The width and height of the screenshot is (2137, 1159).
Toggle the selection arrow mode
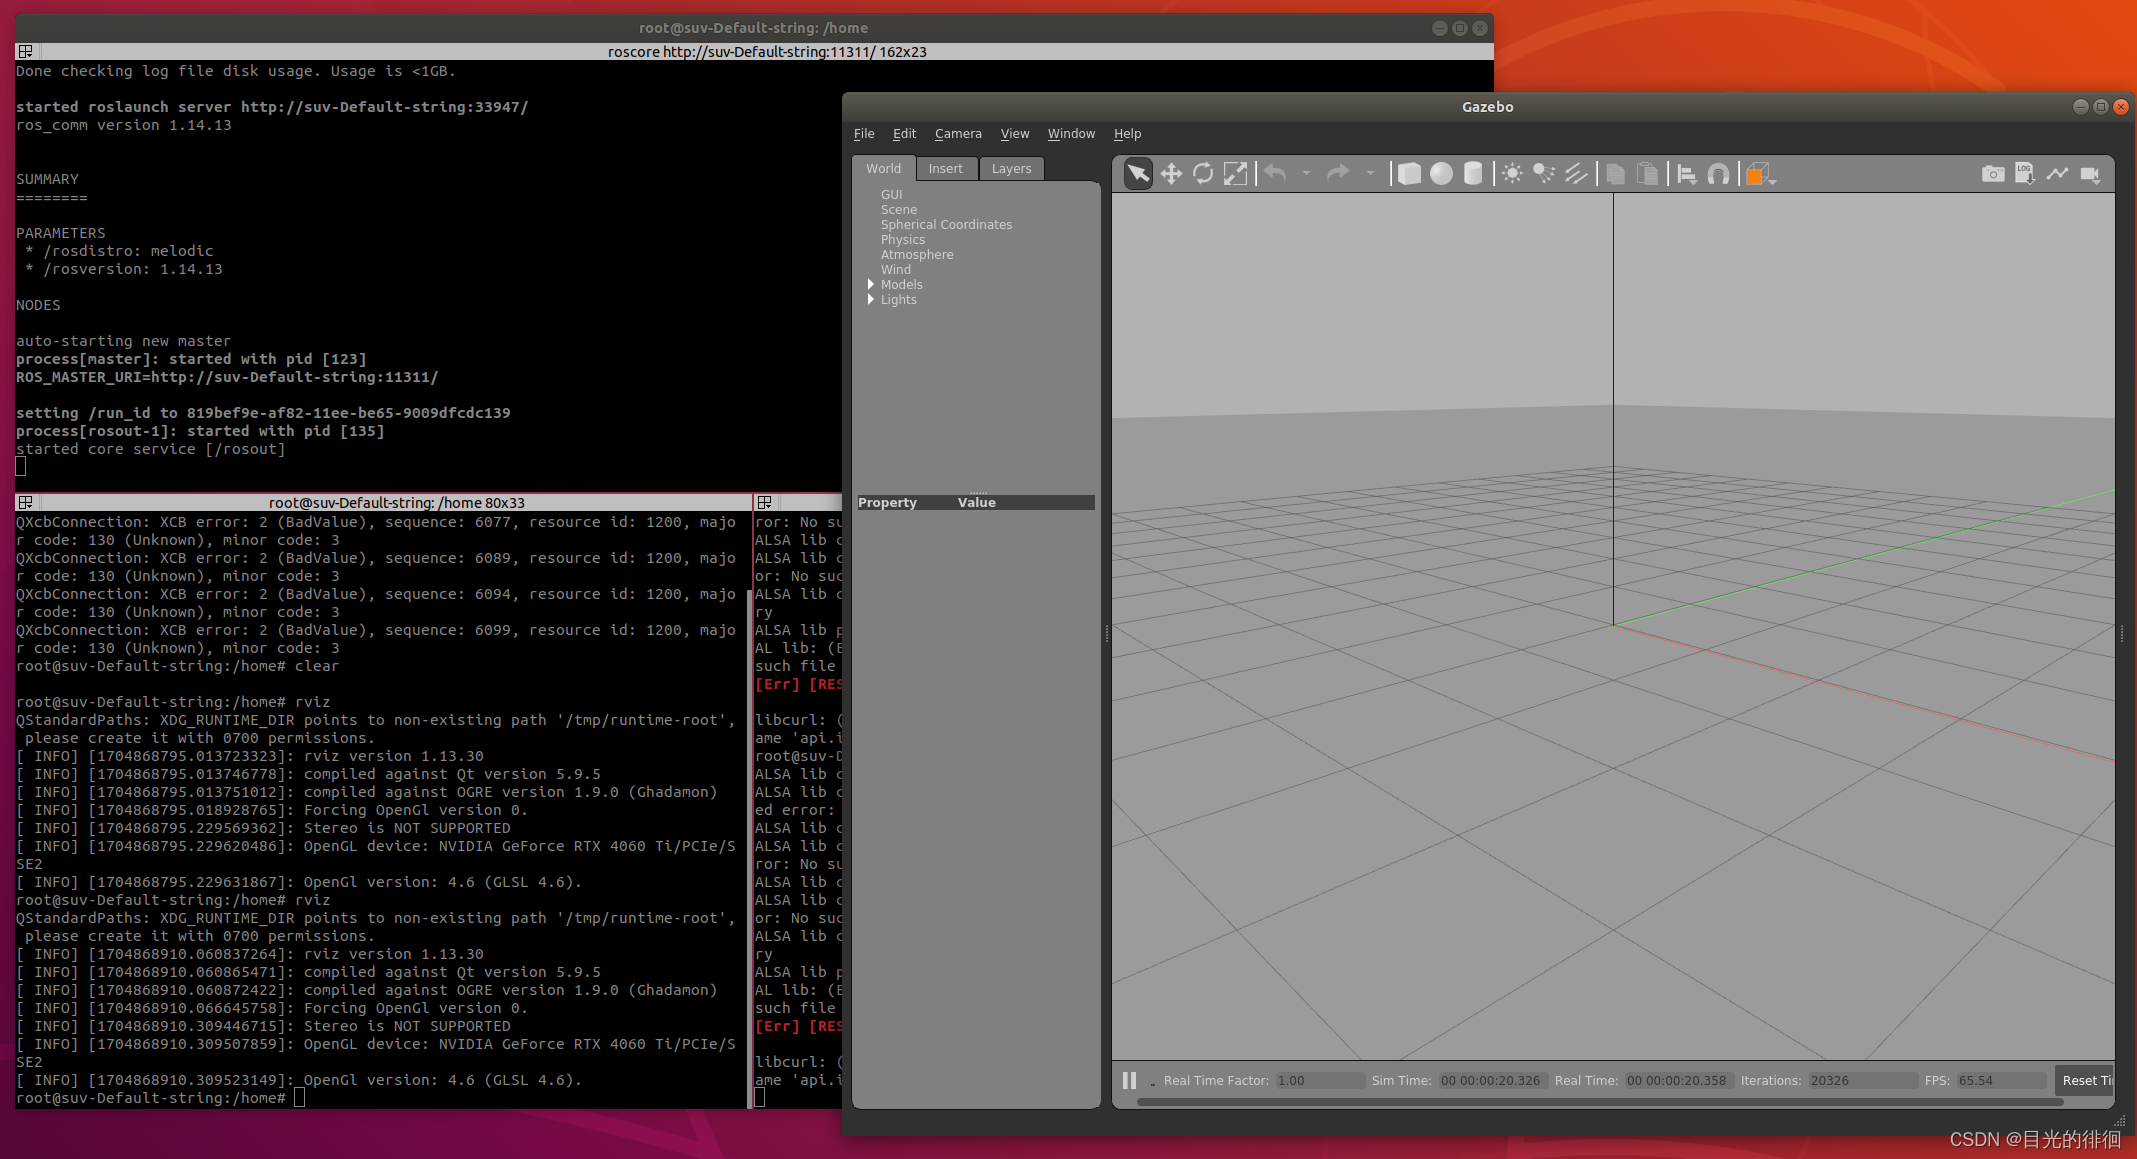coord(1138,174)
